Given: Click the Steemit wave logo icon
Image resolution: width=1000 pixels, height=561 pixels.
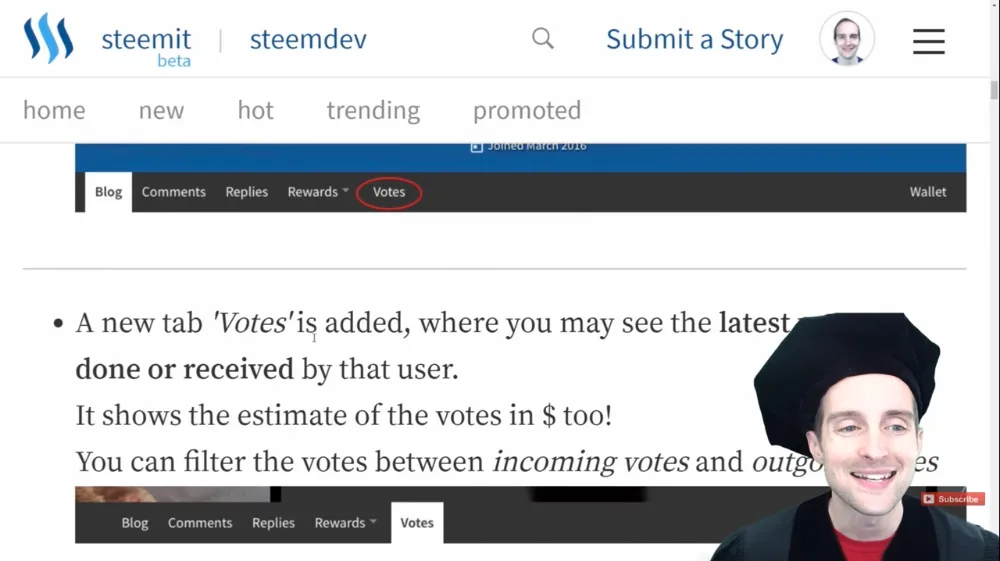Looking at the screenshot, I should pyautogui.click(x=49, y=39).
